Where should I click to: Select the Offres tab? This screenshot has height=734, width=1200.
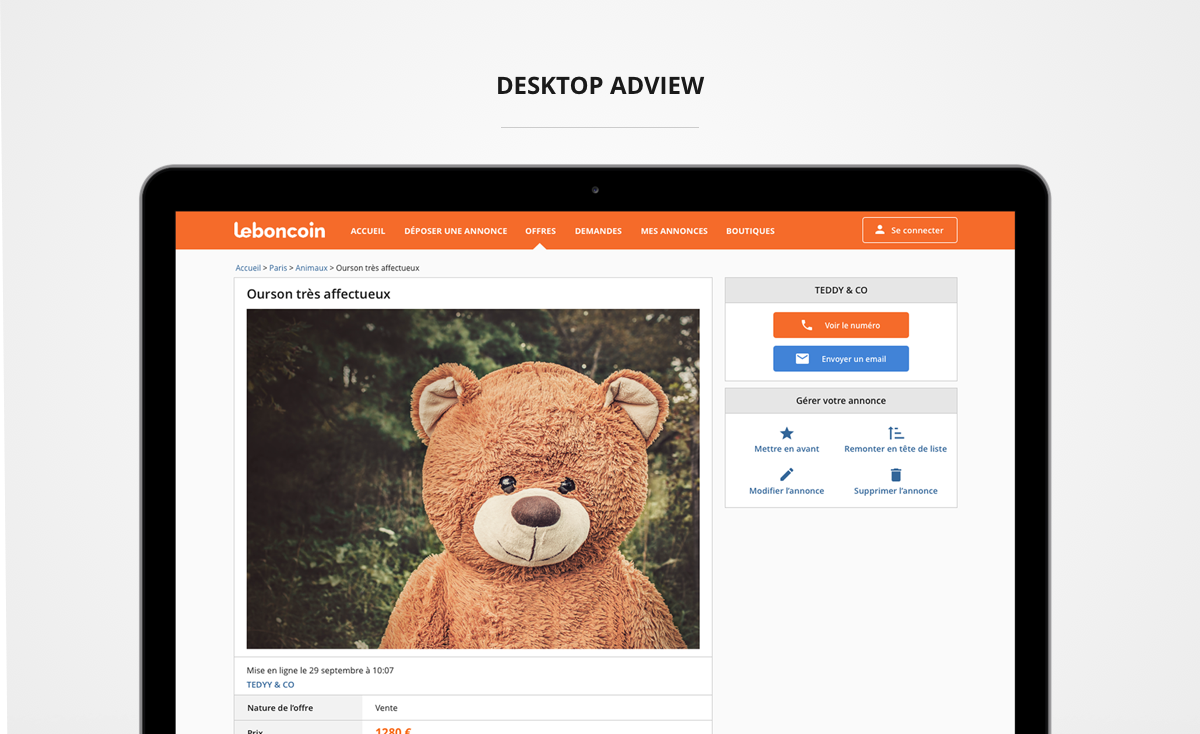(x=541, y=231)
